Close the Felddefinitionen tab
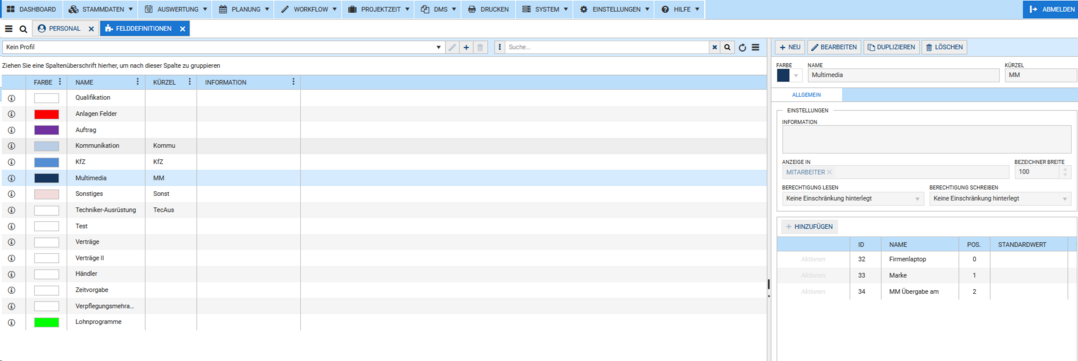 point(182,29)
